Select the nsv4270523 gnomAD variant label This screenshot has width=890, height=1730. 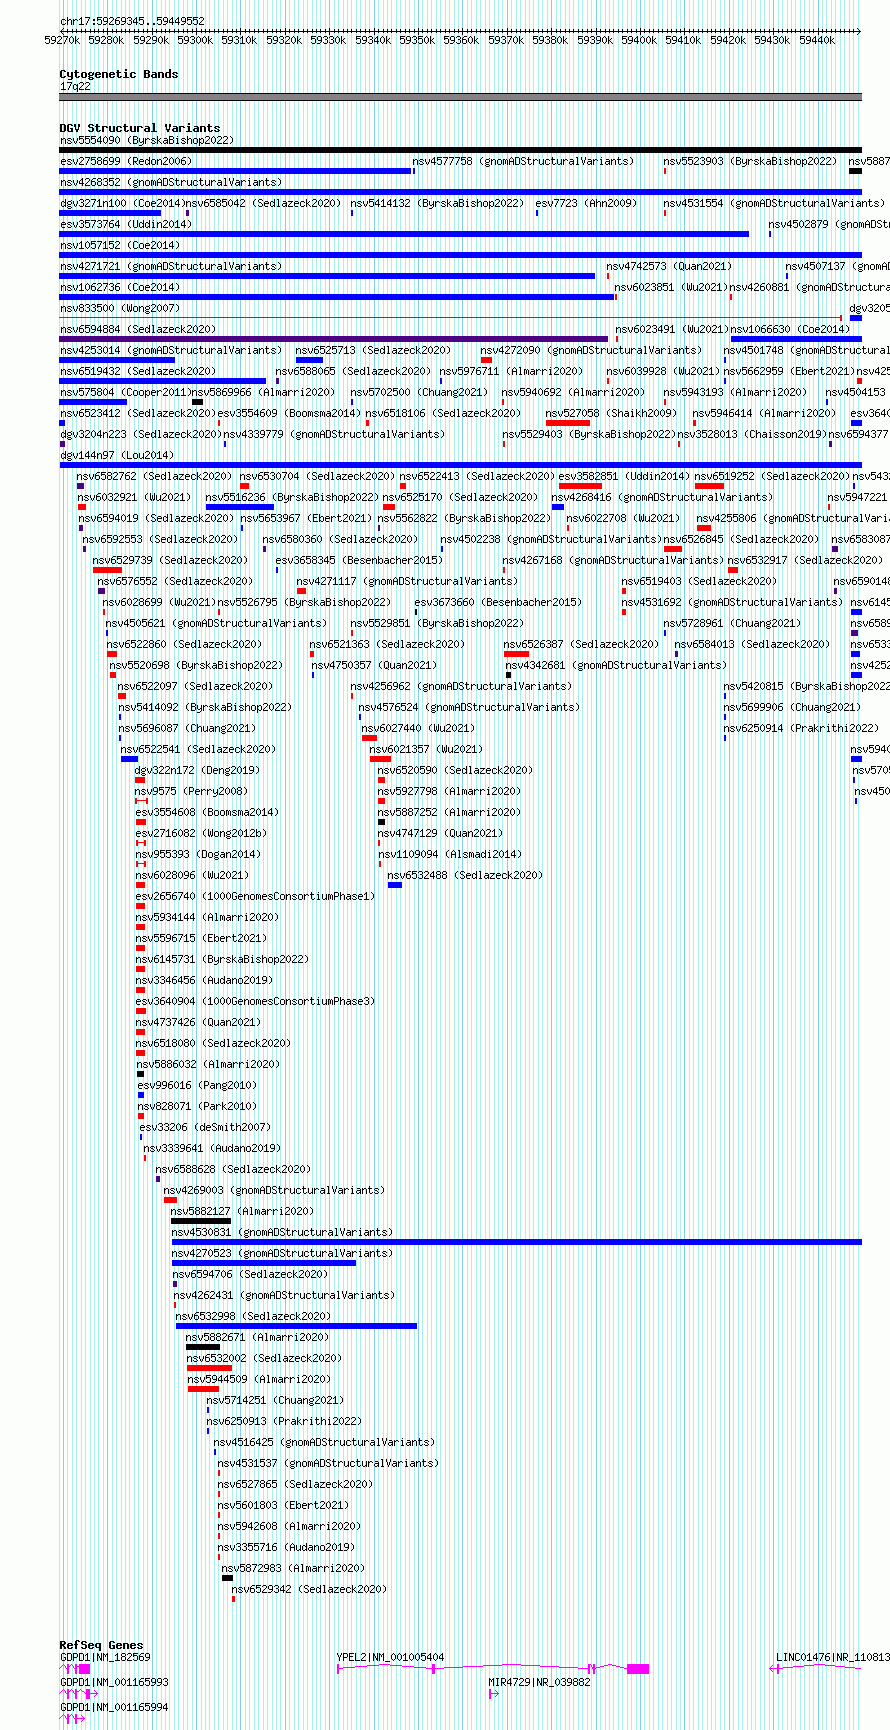(x=283, y=1253)
